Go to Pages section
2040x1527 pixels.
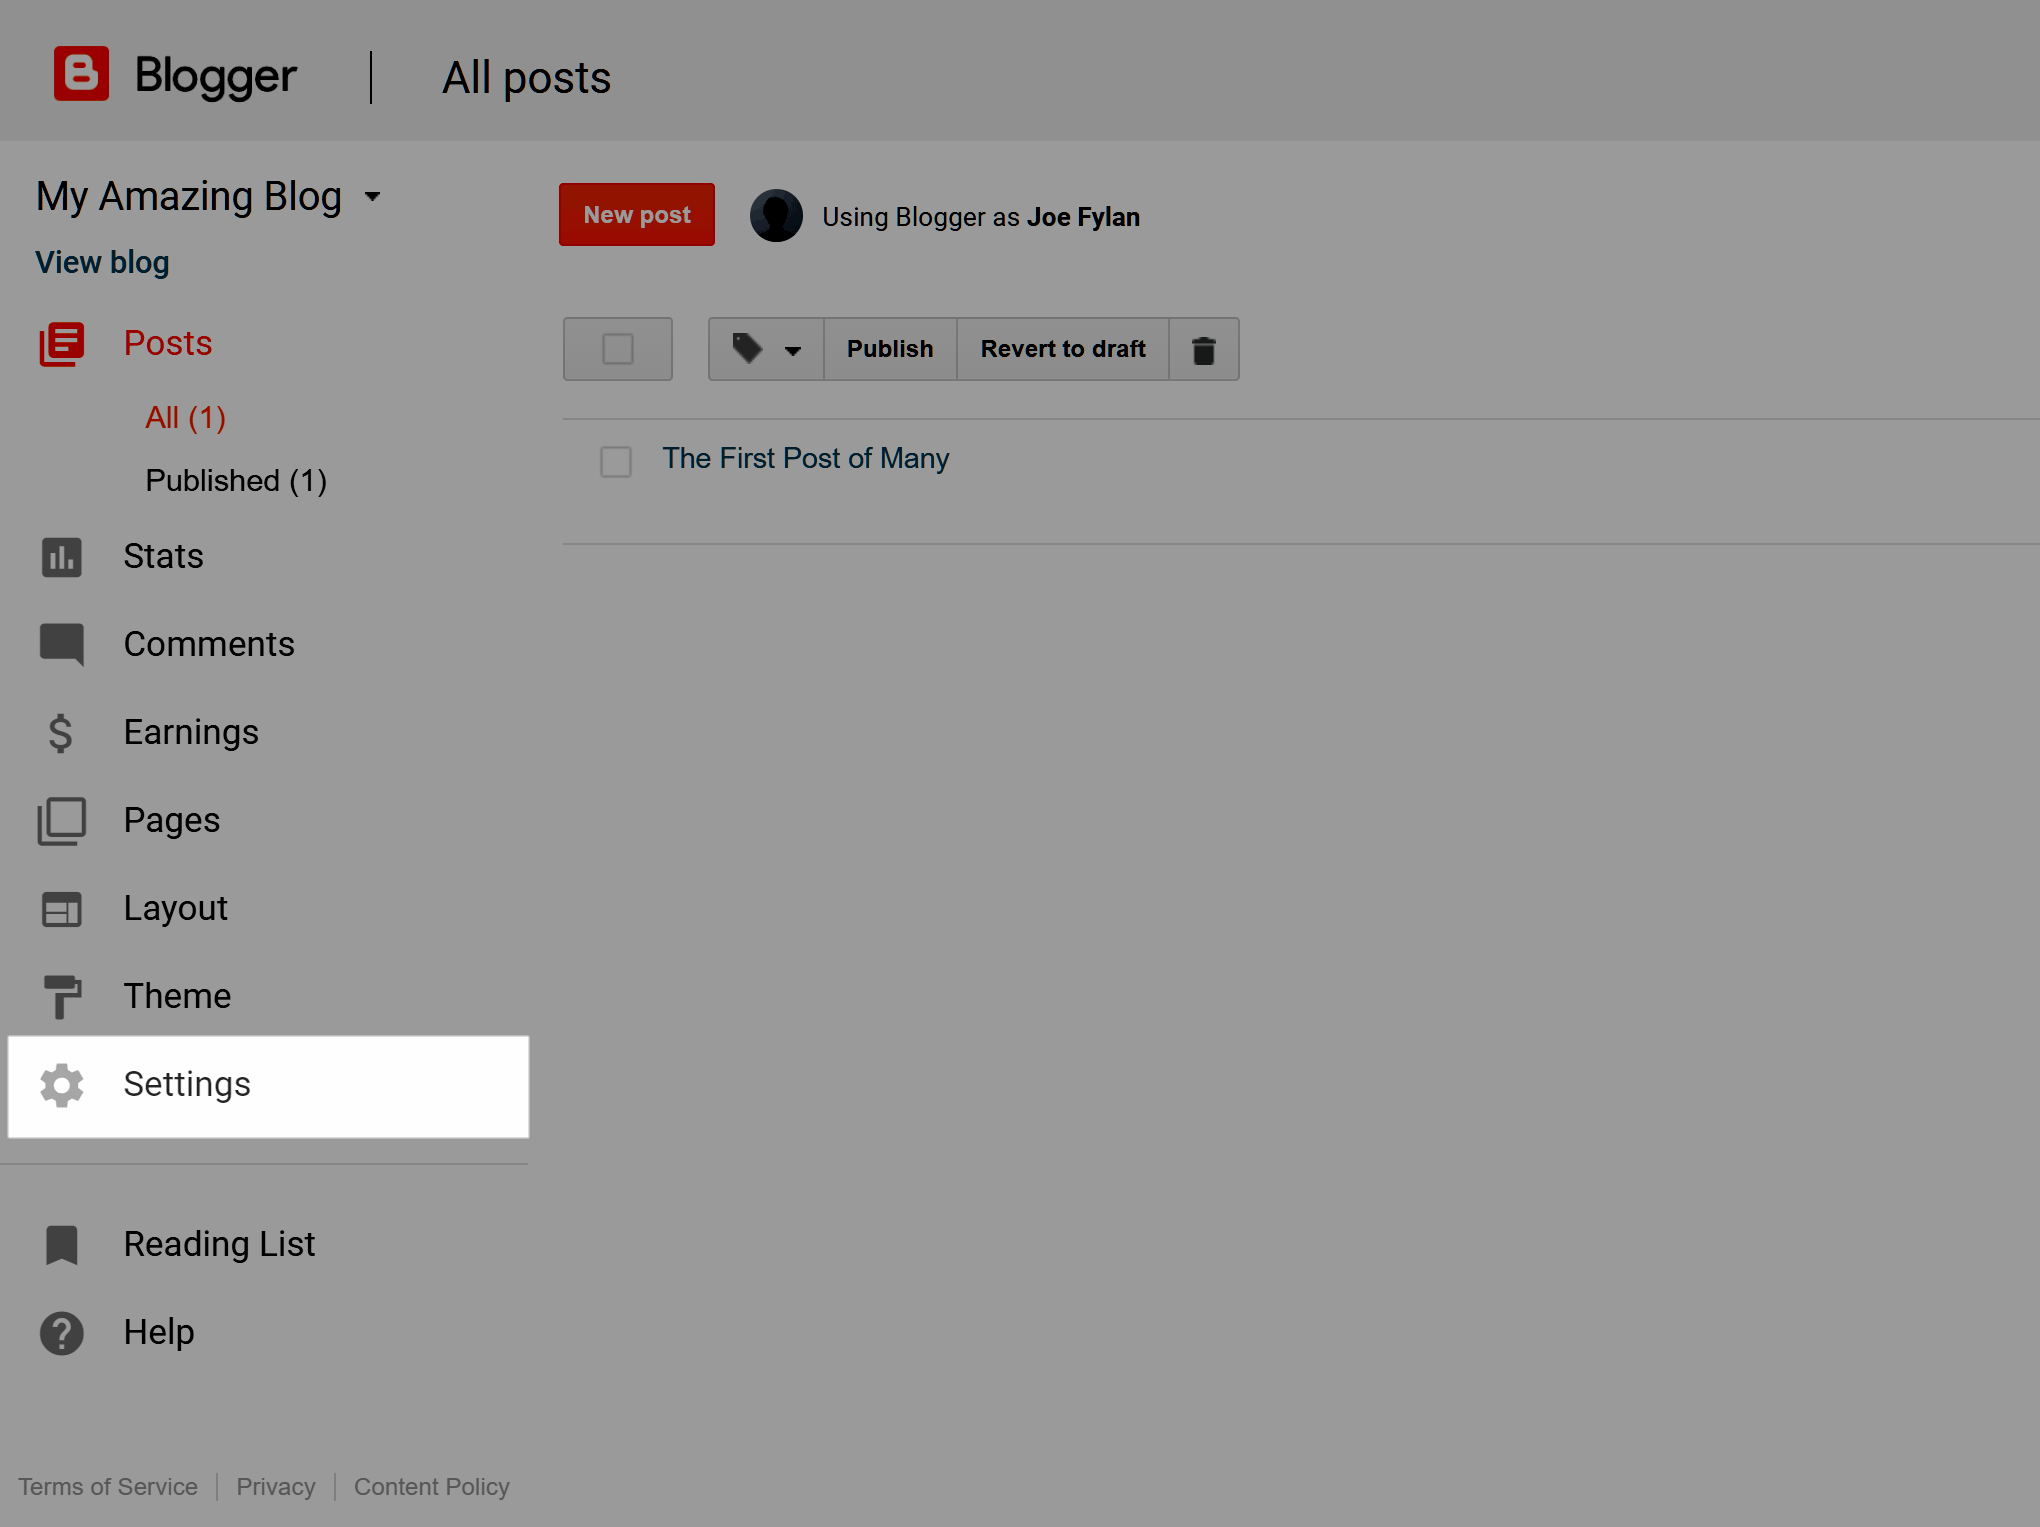[172, 821]
